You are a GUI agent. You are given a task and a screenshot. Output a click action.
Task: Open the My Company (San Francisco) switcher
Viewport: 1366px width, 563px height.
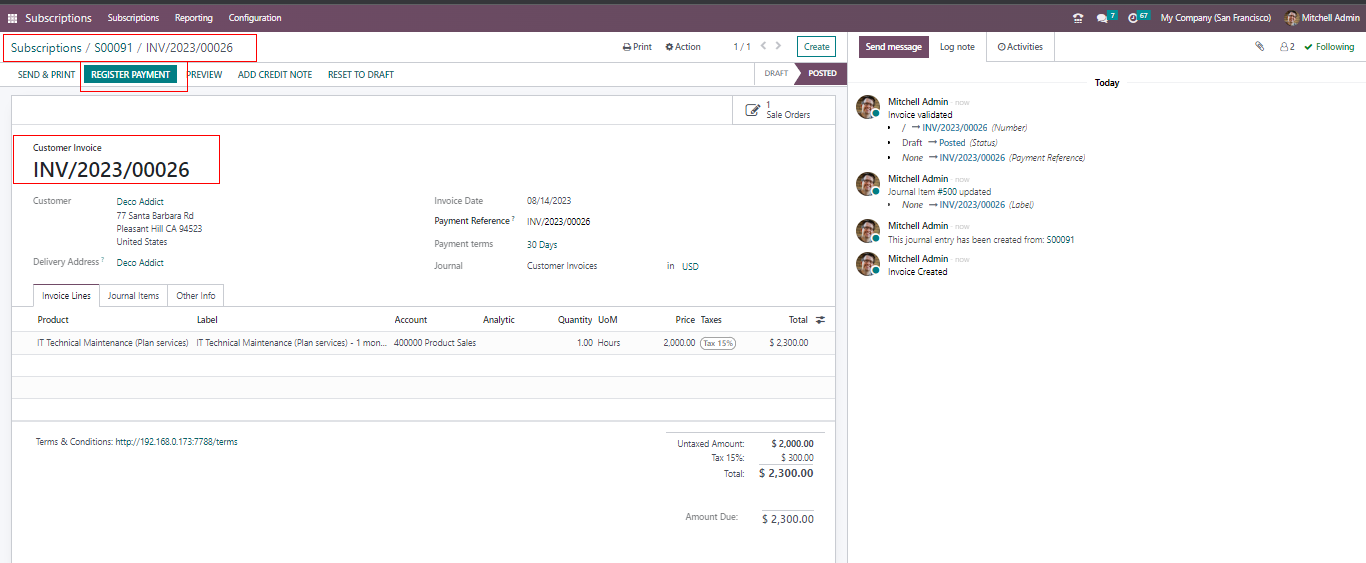pos(1215,18)
